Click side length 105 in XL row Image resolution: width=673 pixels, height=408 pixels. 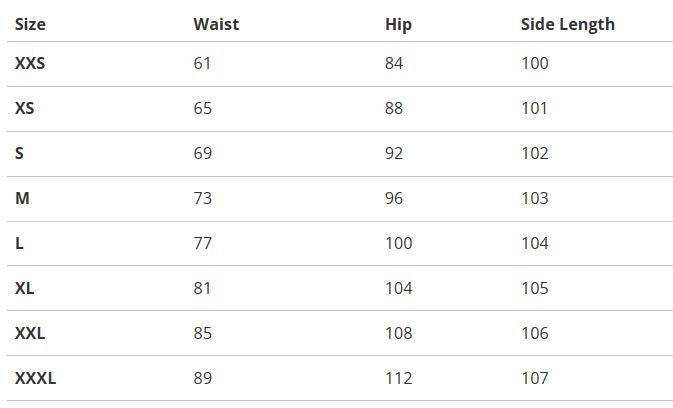click(535, 288)
